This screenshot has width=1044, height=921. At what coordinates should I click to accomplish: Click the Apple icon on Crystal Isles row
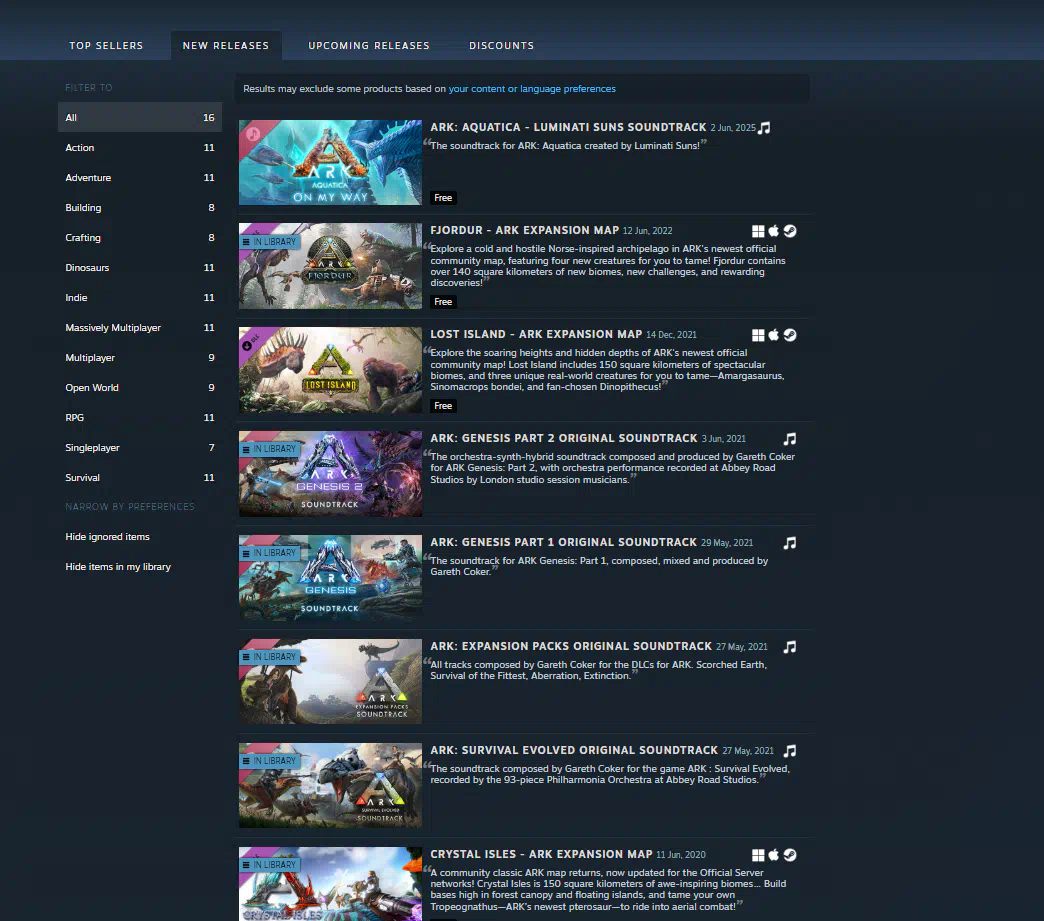[774, 855]
